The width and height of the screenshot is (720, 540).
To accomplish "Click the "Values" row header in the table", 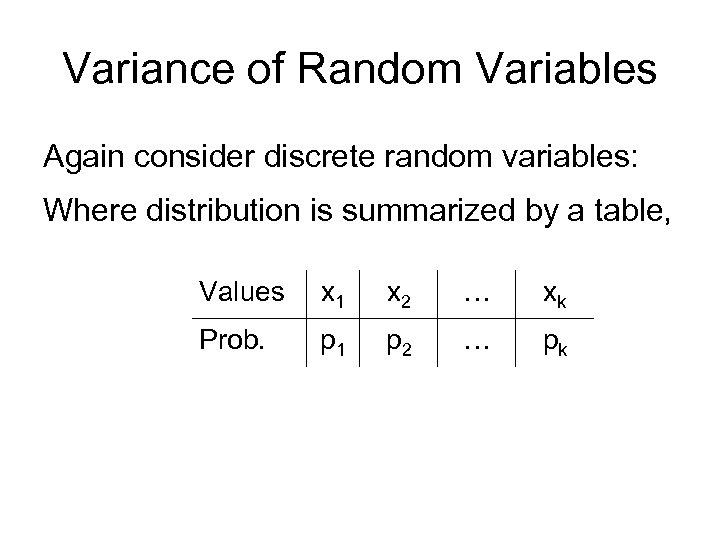I will pos(241,292).
